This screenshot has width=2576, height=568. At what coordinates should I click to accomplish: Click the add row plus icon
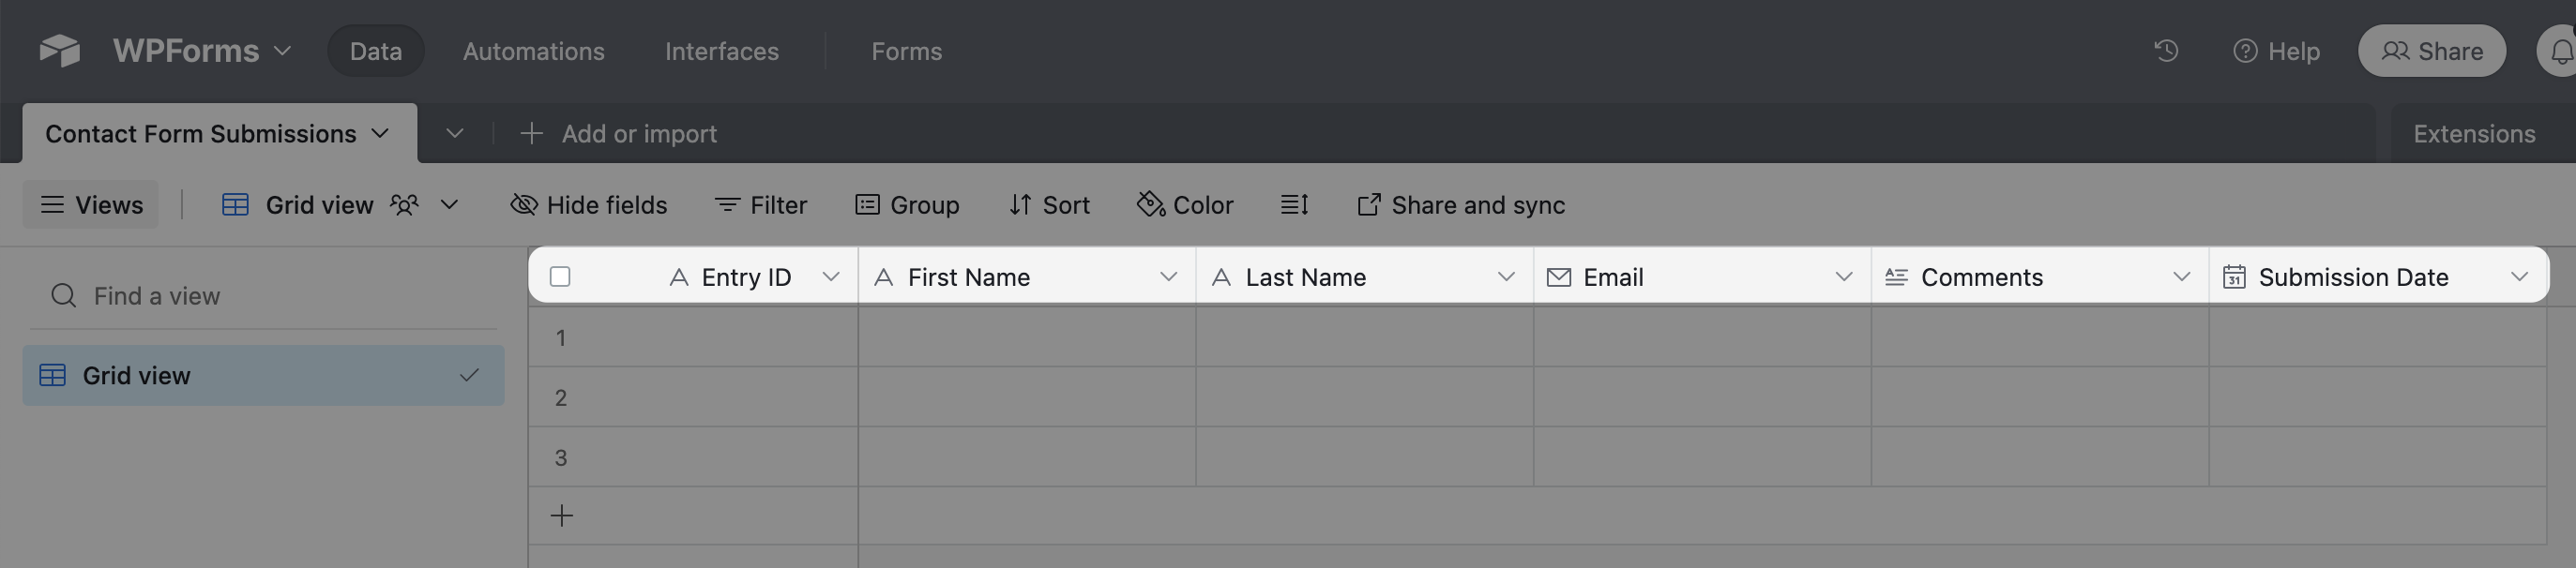[x=562, y=516]
